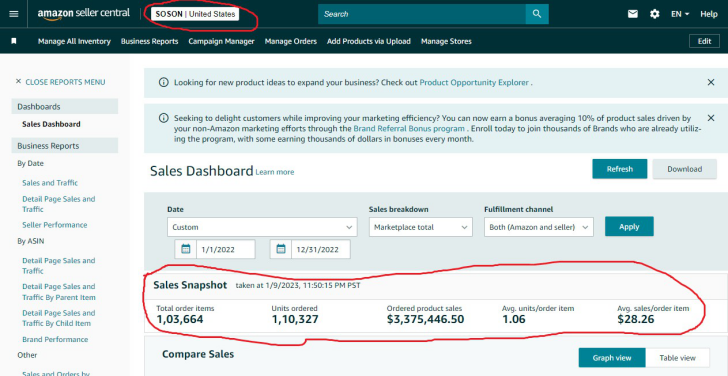Viewport: 728px width, 376px height.
Task: Open Manage Stores
Action: click(x=446, y=41)
